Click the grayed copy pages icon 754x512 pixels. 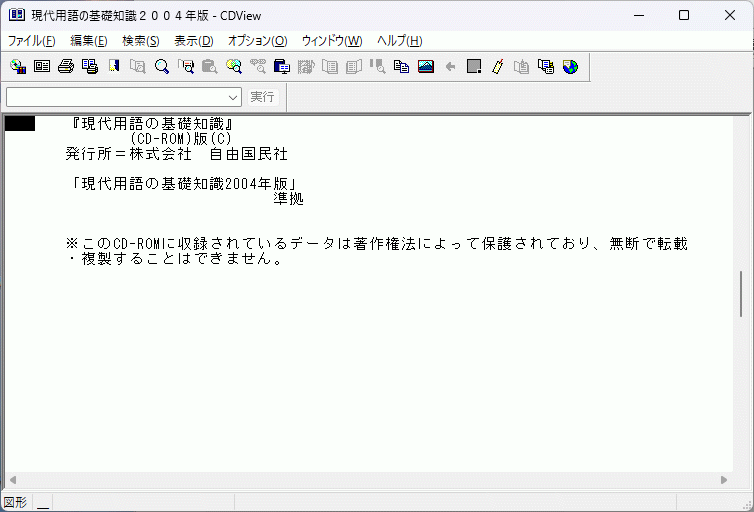(x=522, y=66)
